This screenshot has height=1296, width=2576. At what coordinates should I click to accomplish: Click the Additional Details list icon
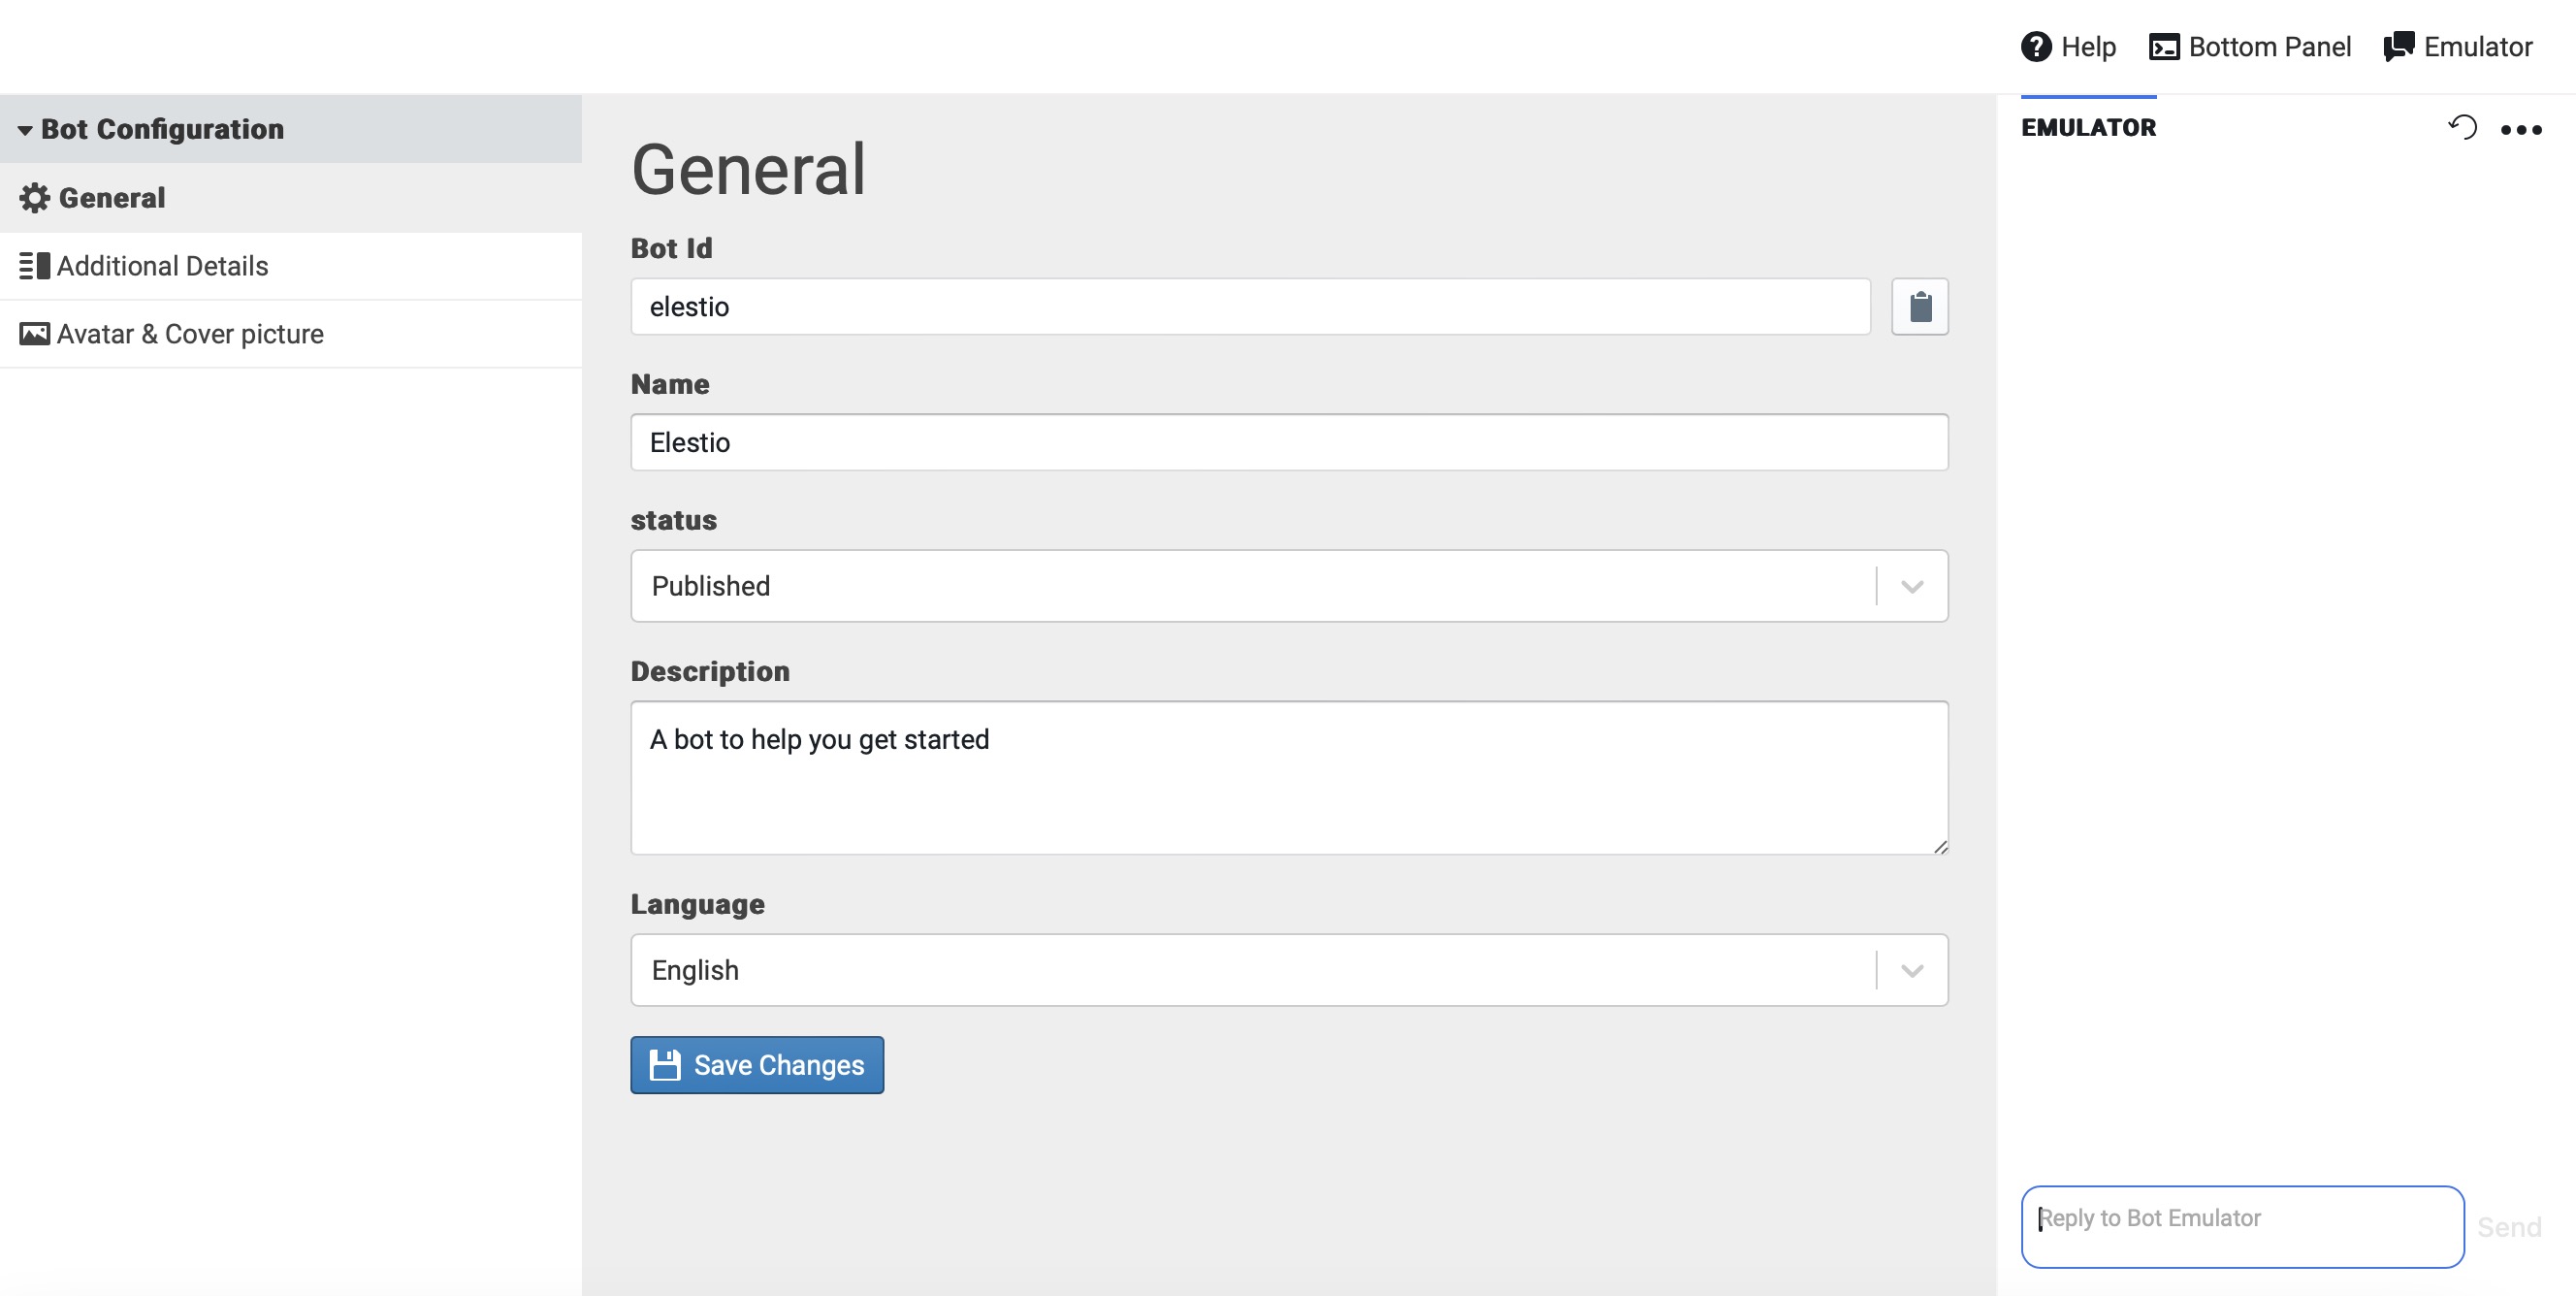tap(33, 265)
